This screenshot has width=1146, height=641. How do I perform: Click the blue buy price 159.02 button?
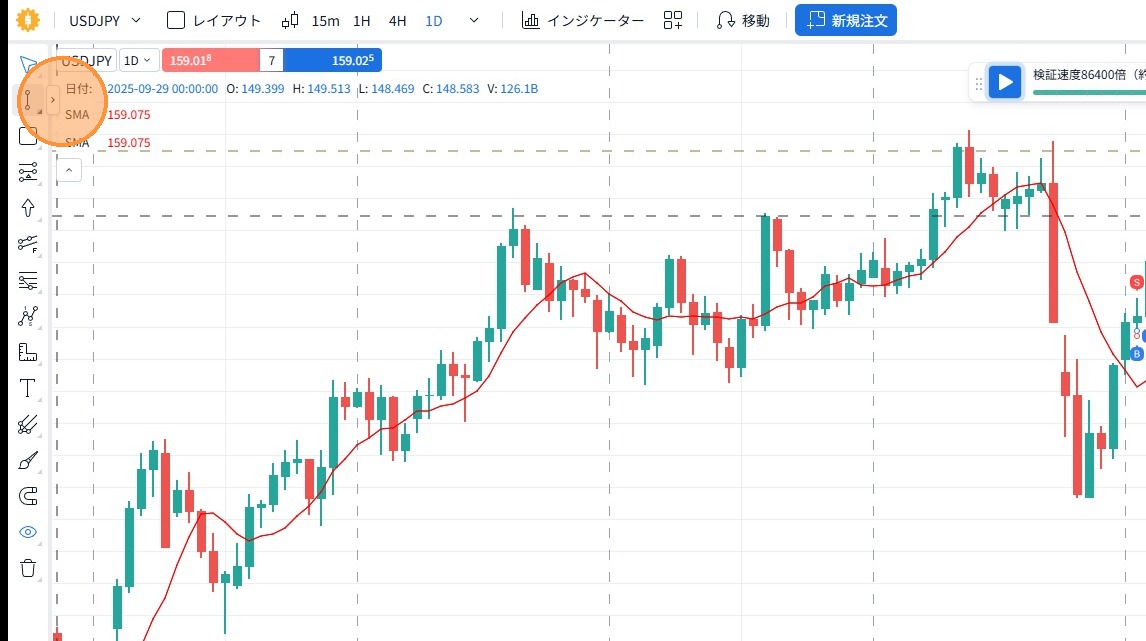click(x=333, y=60)
